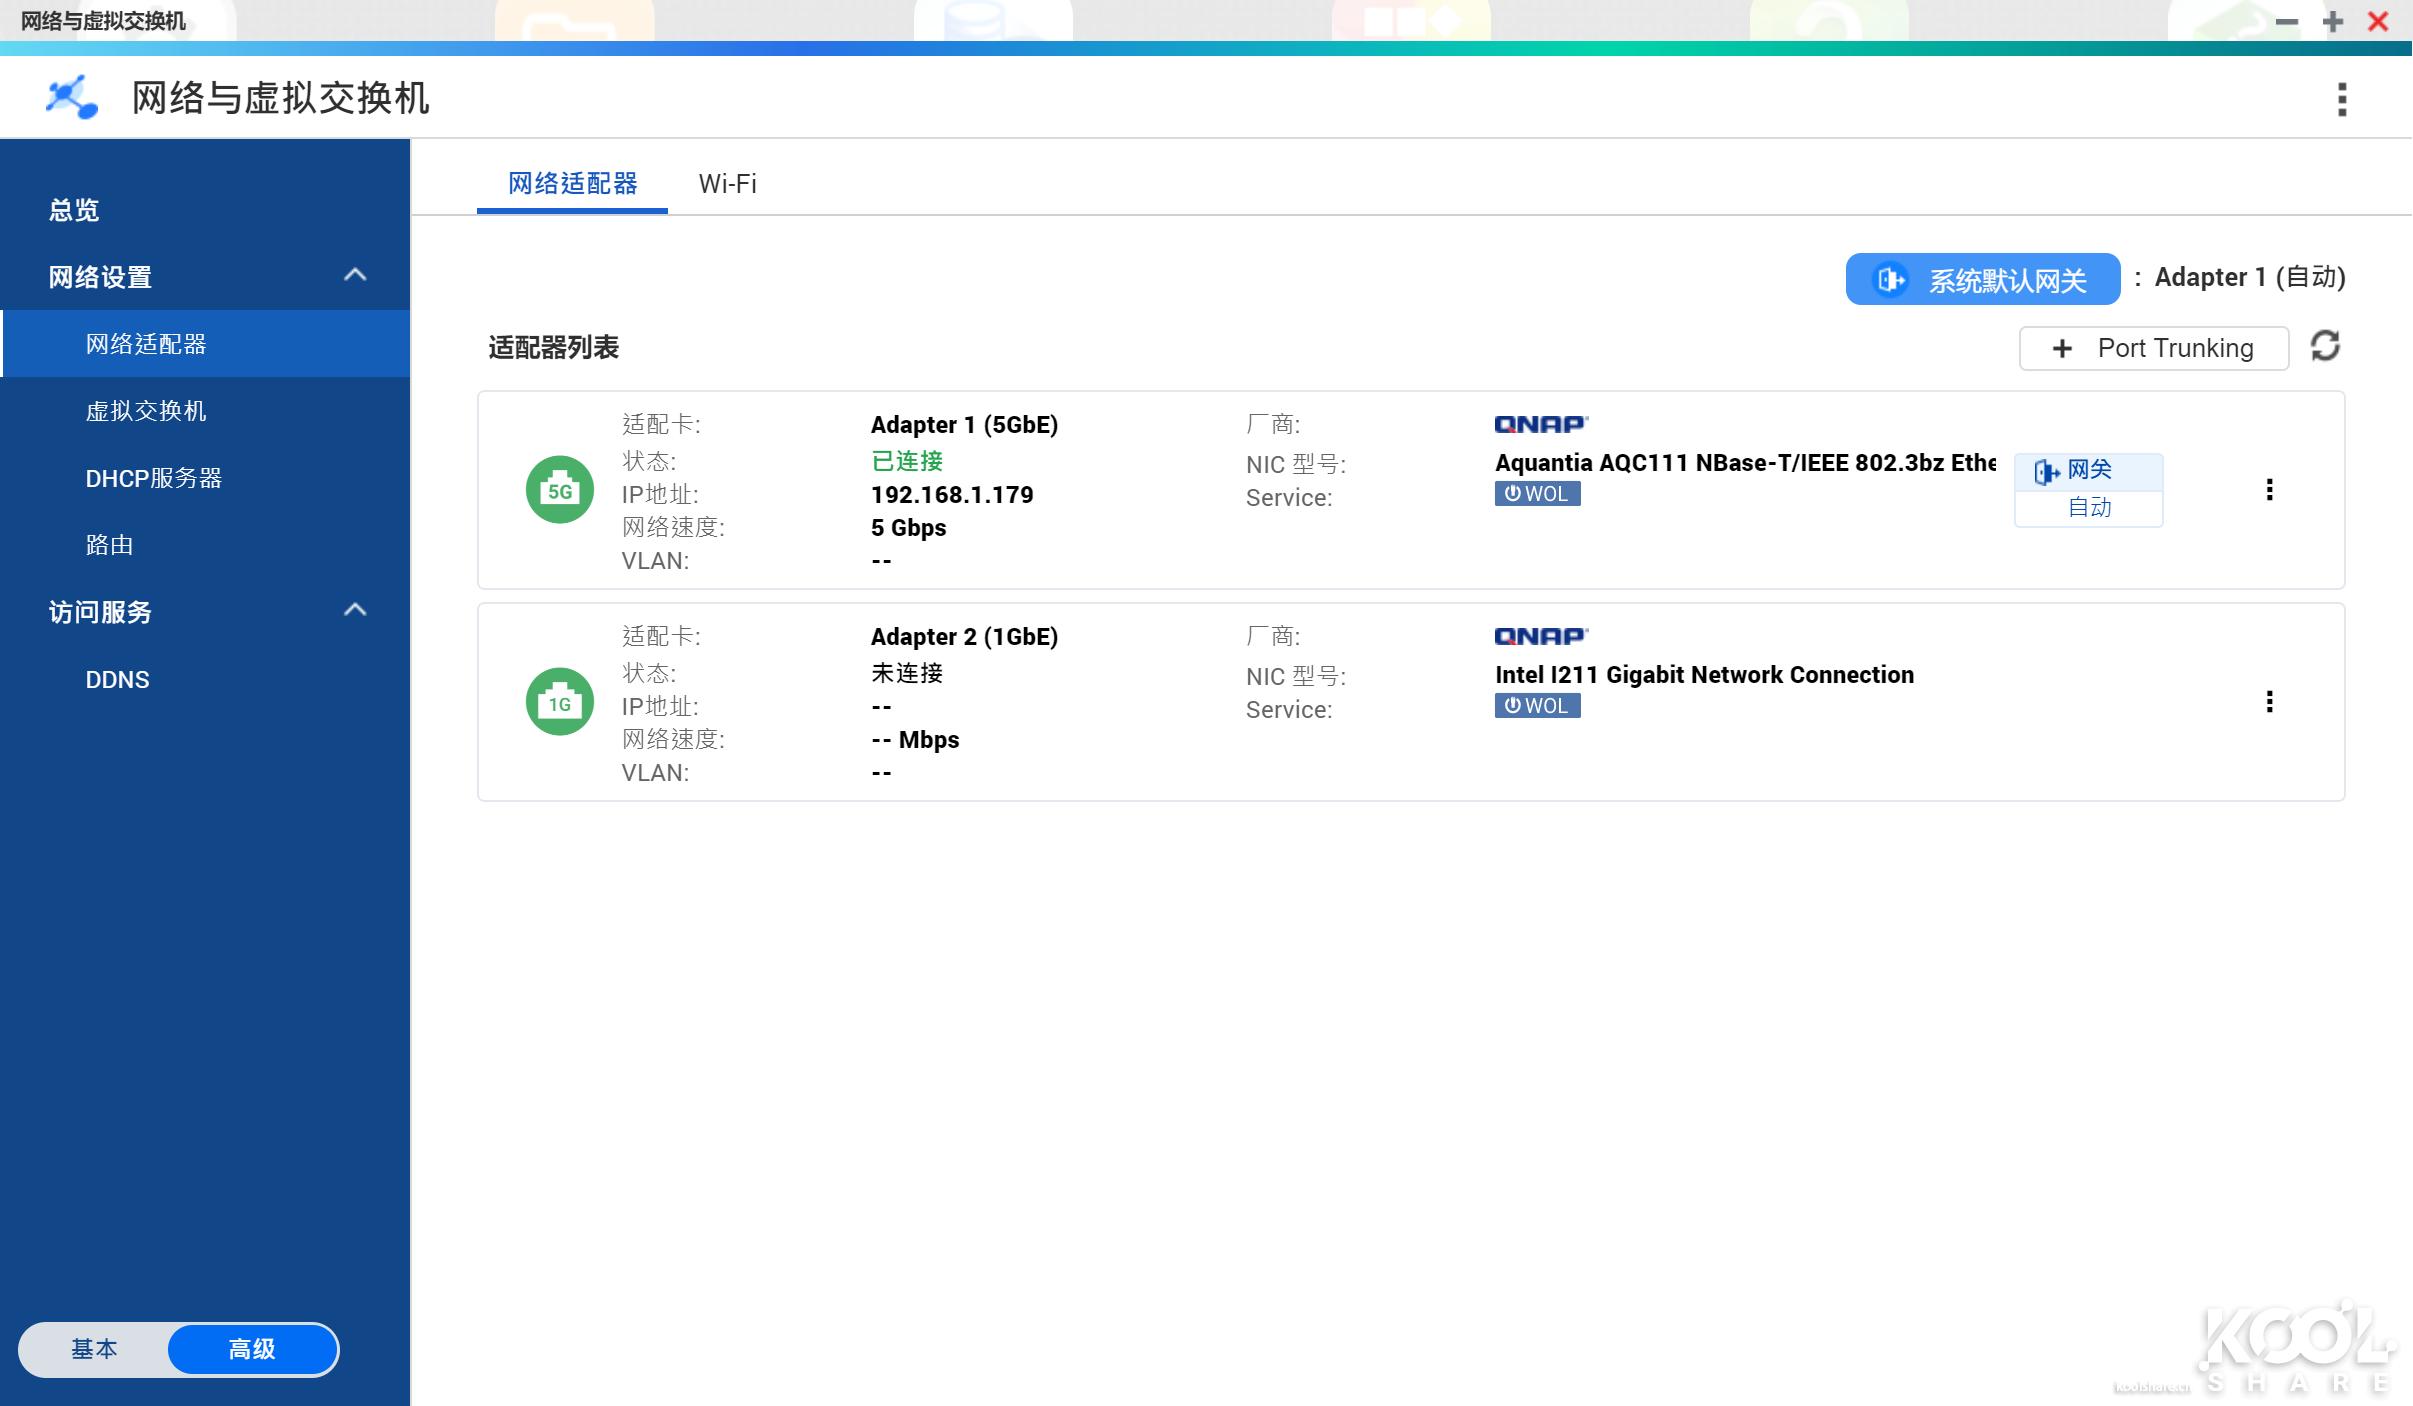
Task: Click the green 5G adapter icon
Action: click(560, 489)
